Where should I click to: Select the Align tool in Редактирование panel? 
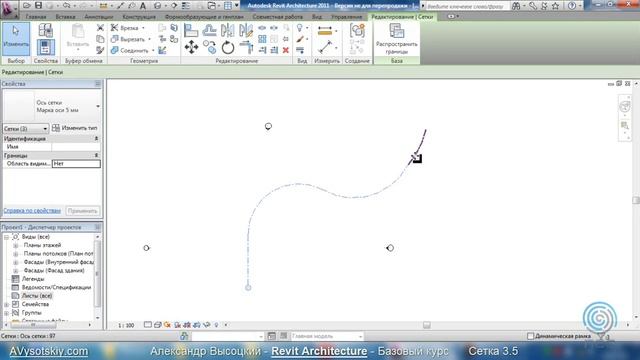pyautogui.click(x=191, y=31)
